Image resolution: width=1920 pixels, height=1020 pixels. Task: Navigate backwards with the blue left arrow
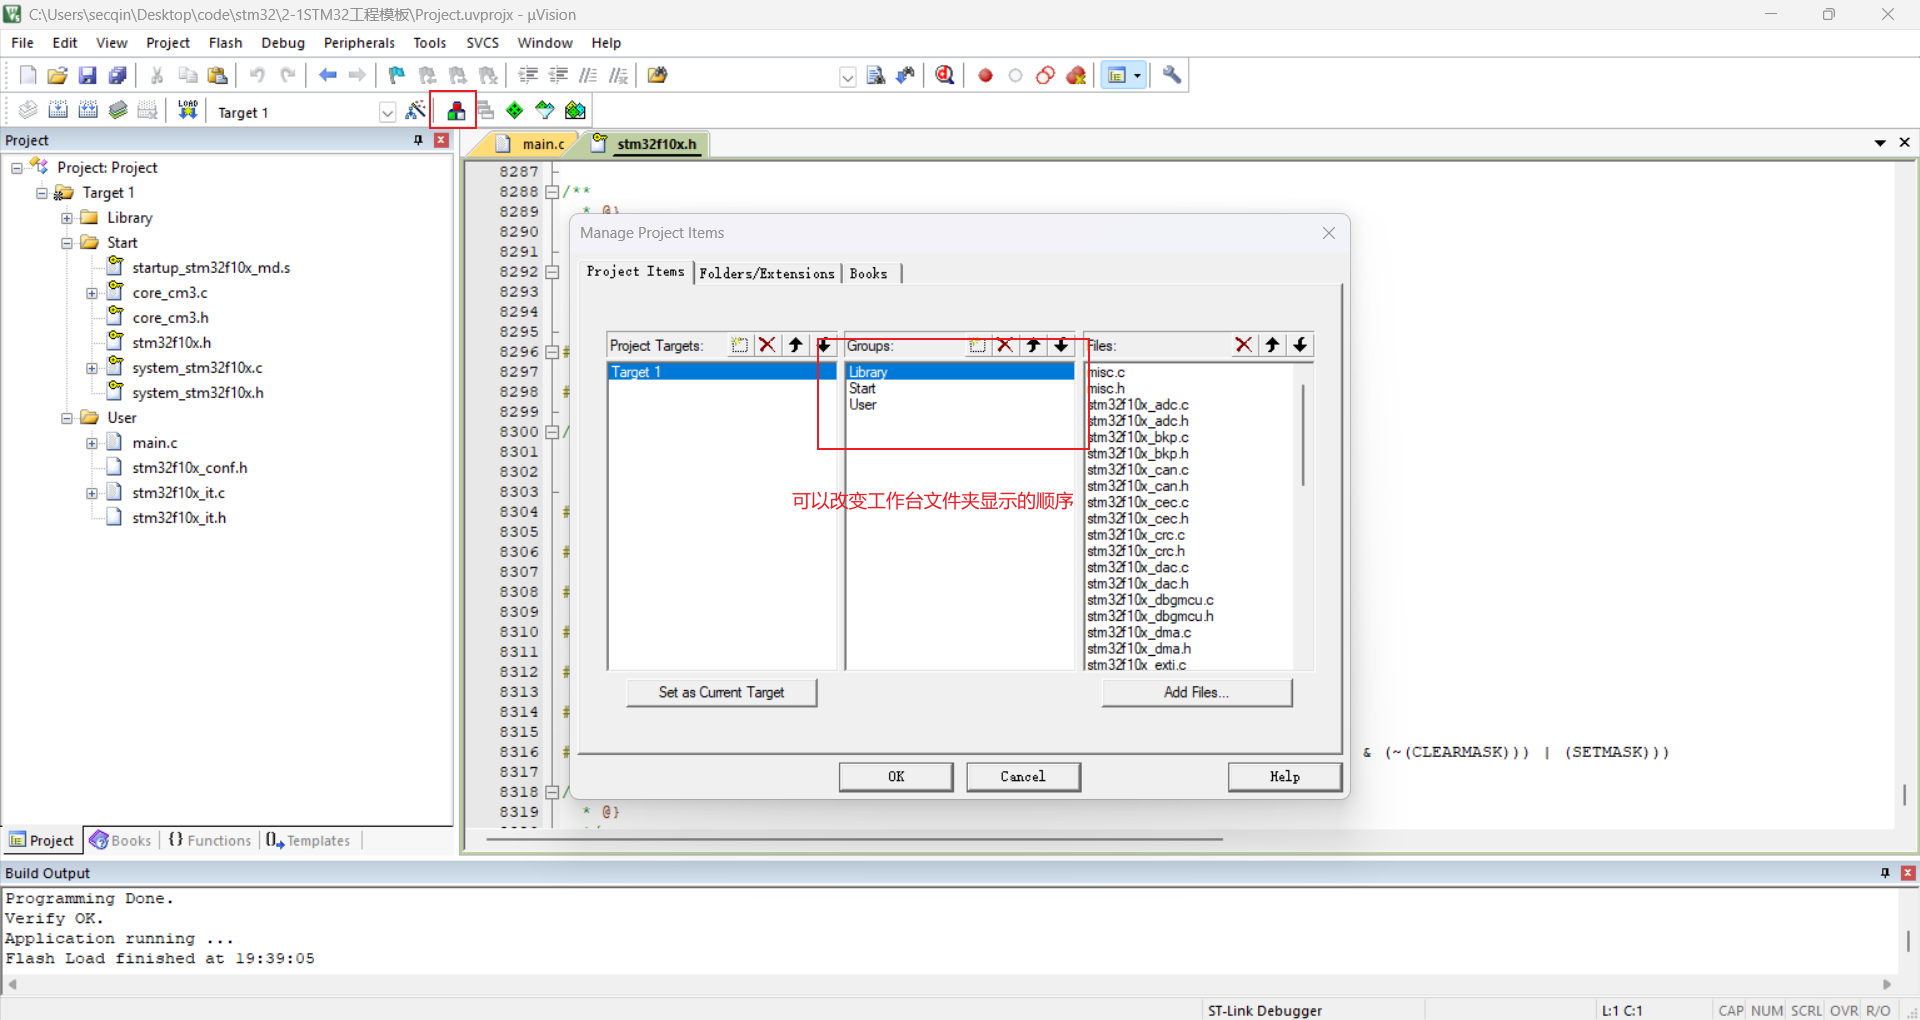tap(327, 75)
